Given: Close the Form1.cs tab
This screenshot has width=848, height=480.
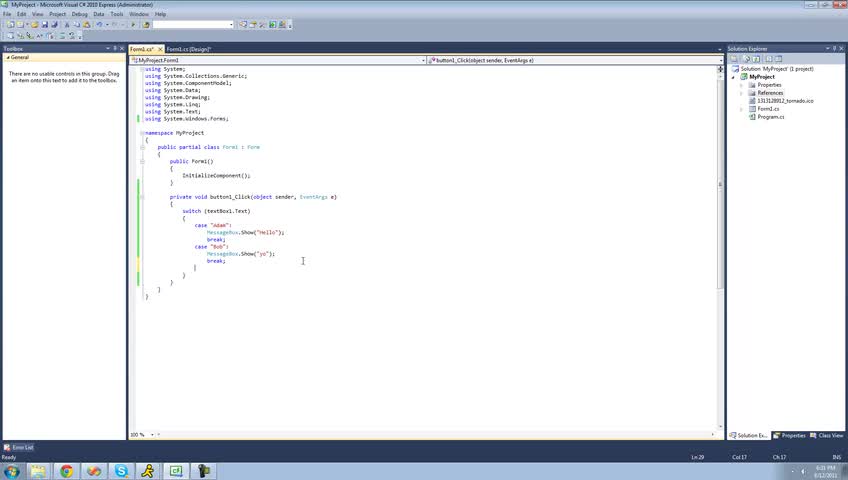Looking at the screenshot, I should pyautogui.click(x=160, y=49).
